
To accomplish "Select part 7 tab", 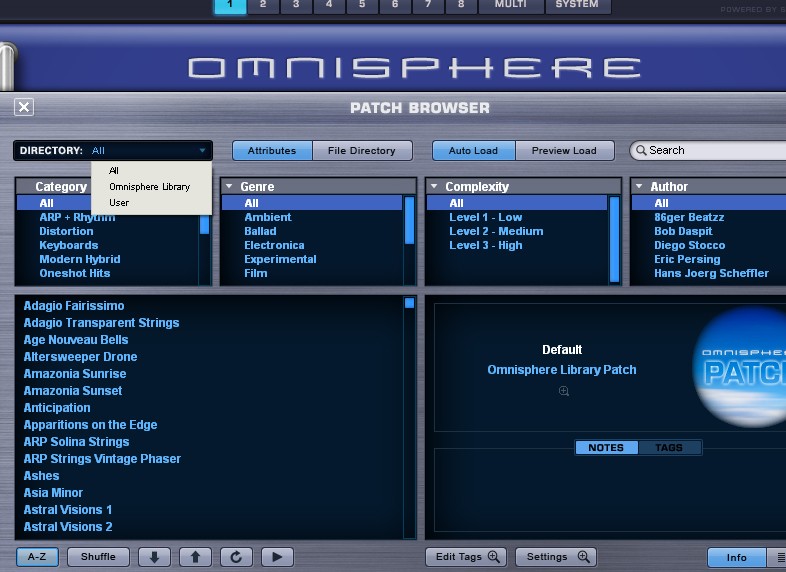I will [x=428, y=6].
